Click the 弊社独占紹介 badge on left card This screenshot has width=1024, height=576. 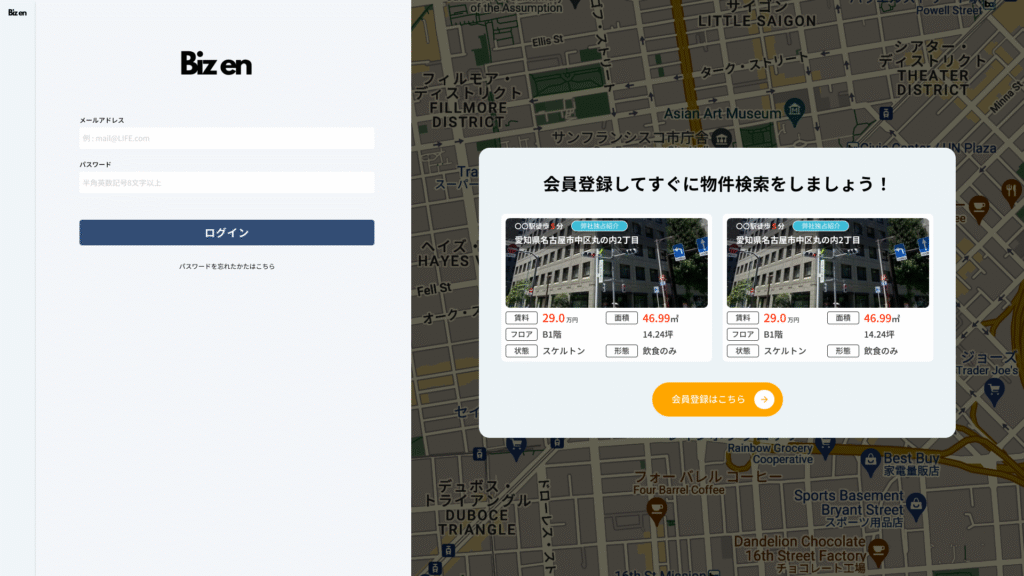point(599,226)
